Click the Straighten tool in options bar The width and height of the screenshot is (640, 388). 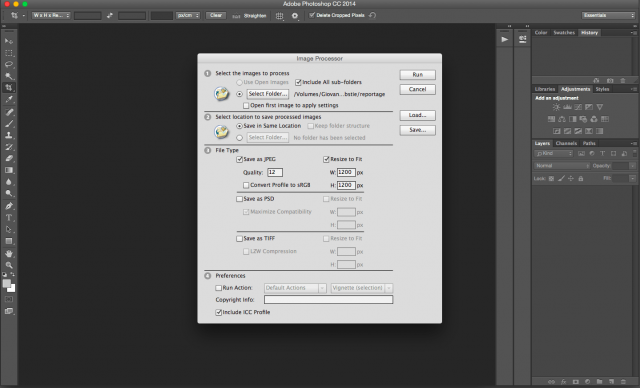(x=249, y=16)
